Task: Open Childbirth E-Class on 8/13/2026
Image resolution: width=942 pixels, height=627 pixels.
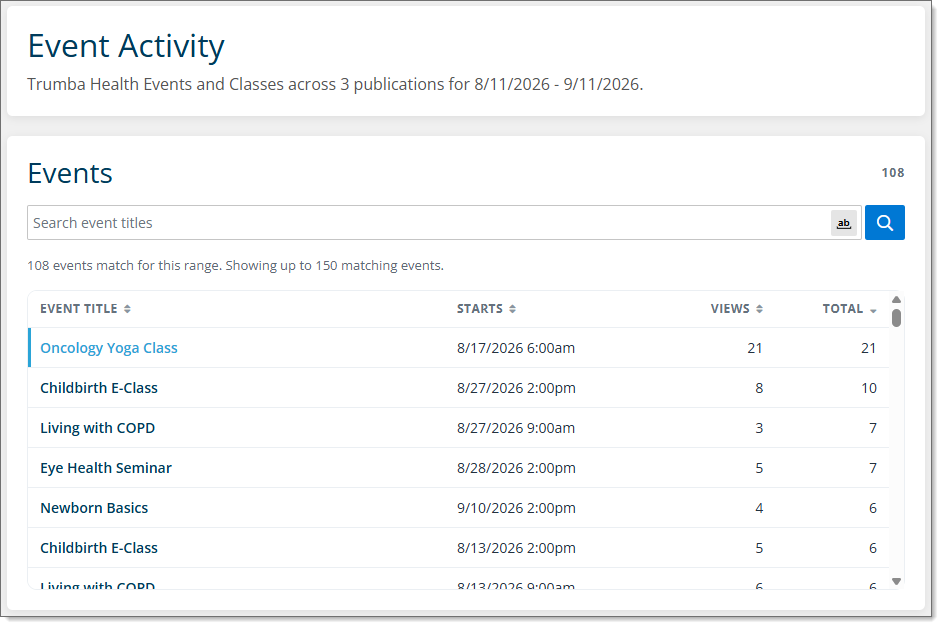Action: coord(99,548)
